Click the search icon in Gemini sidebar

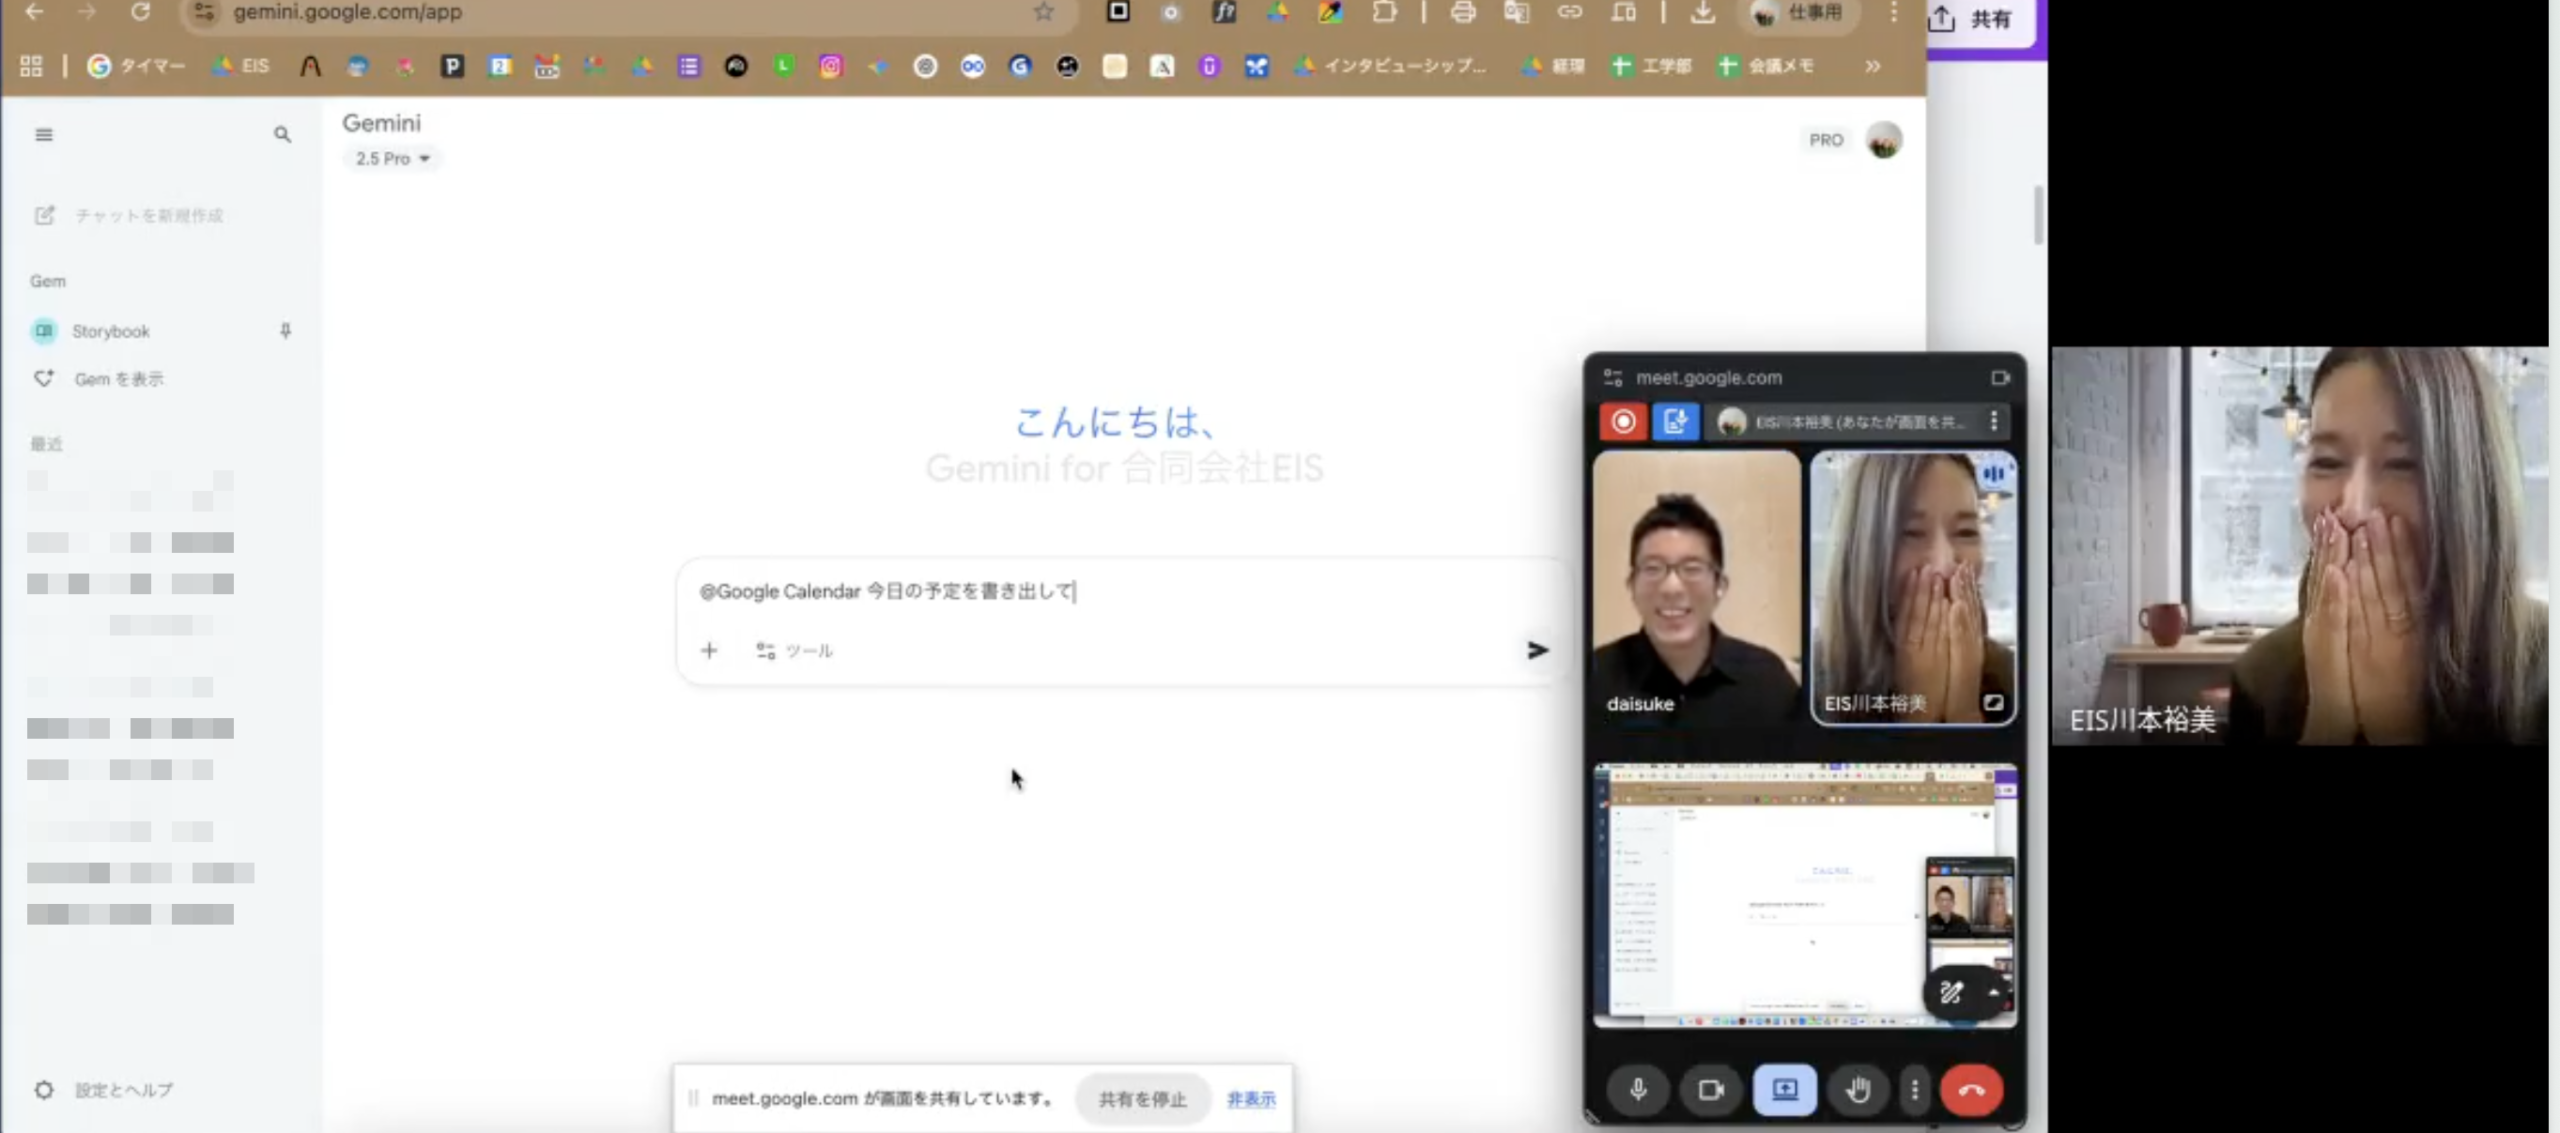click(282, 135)
